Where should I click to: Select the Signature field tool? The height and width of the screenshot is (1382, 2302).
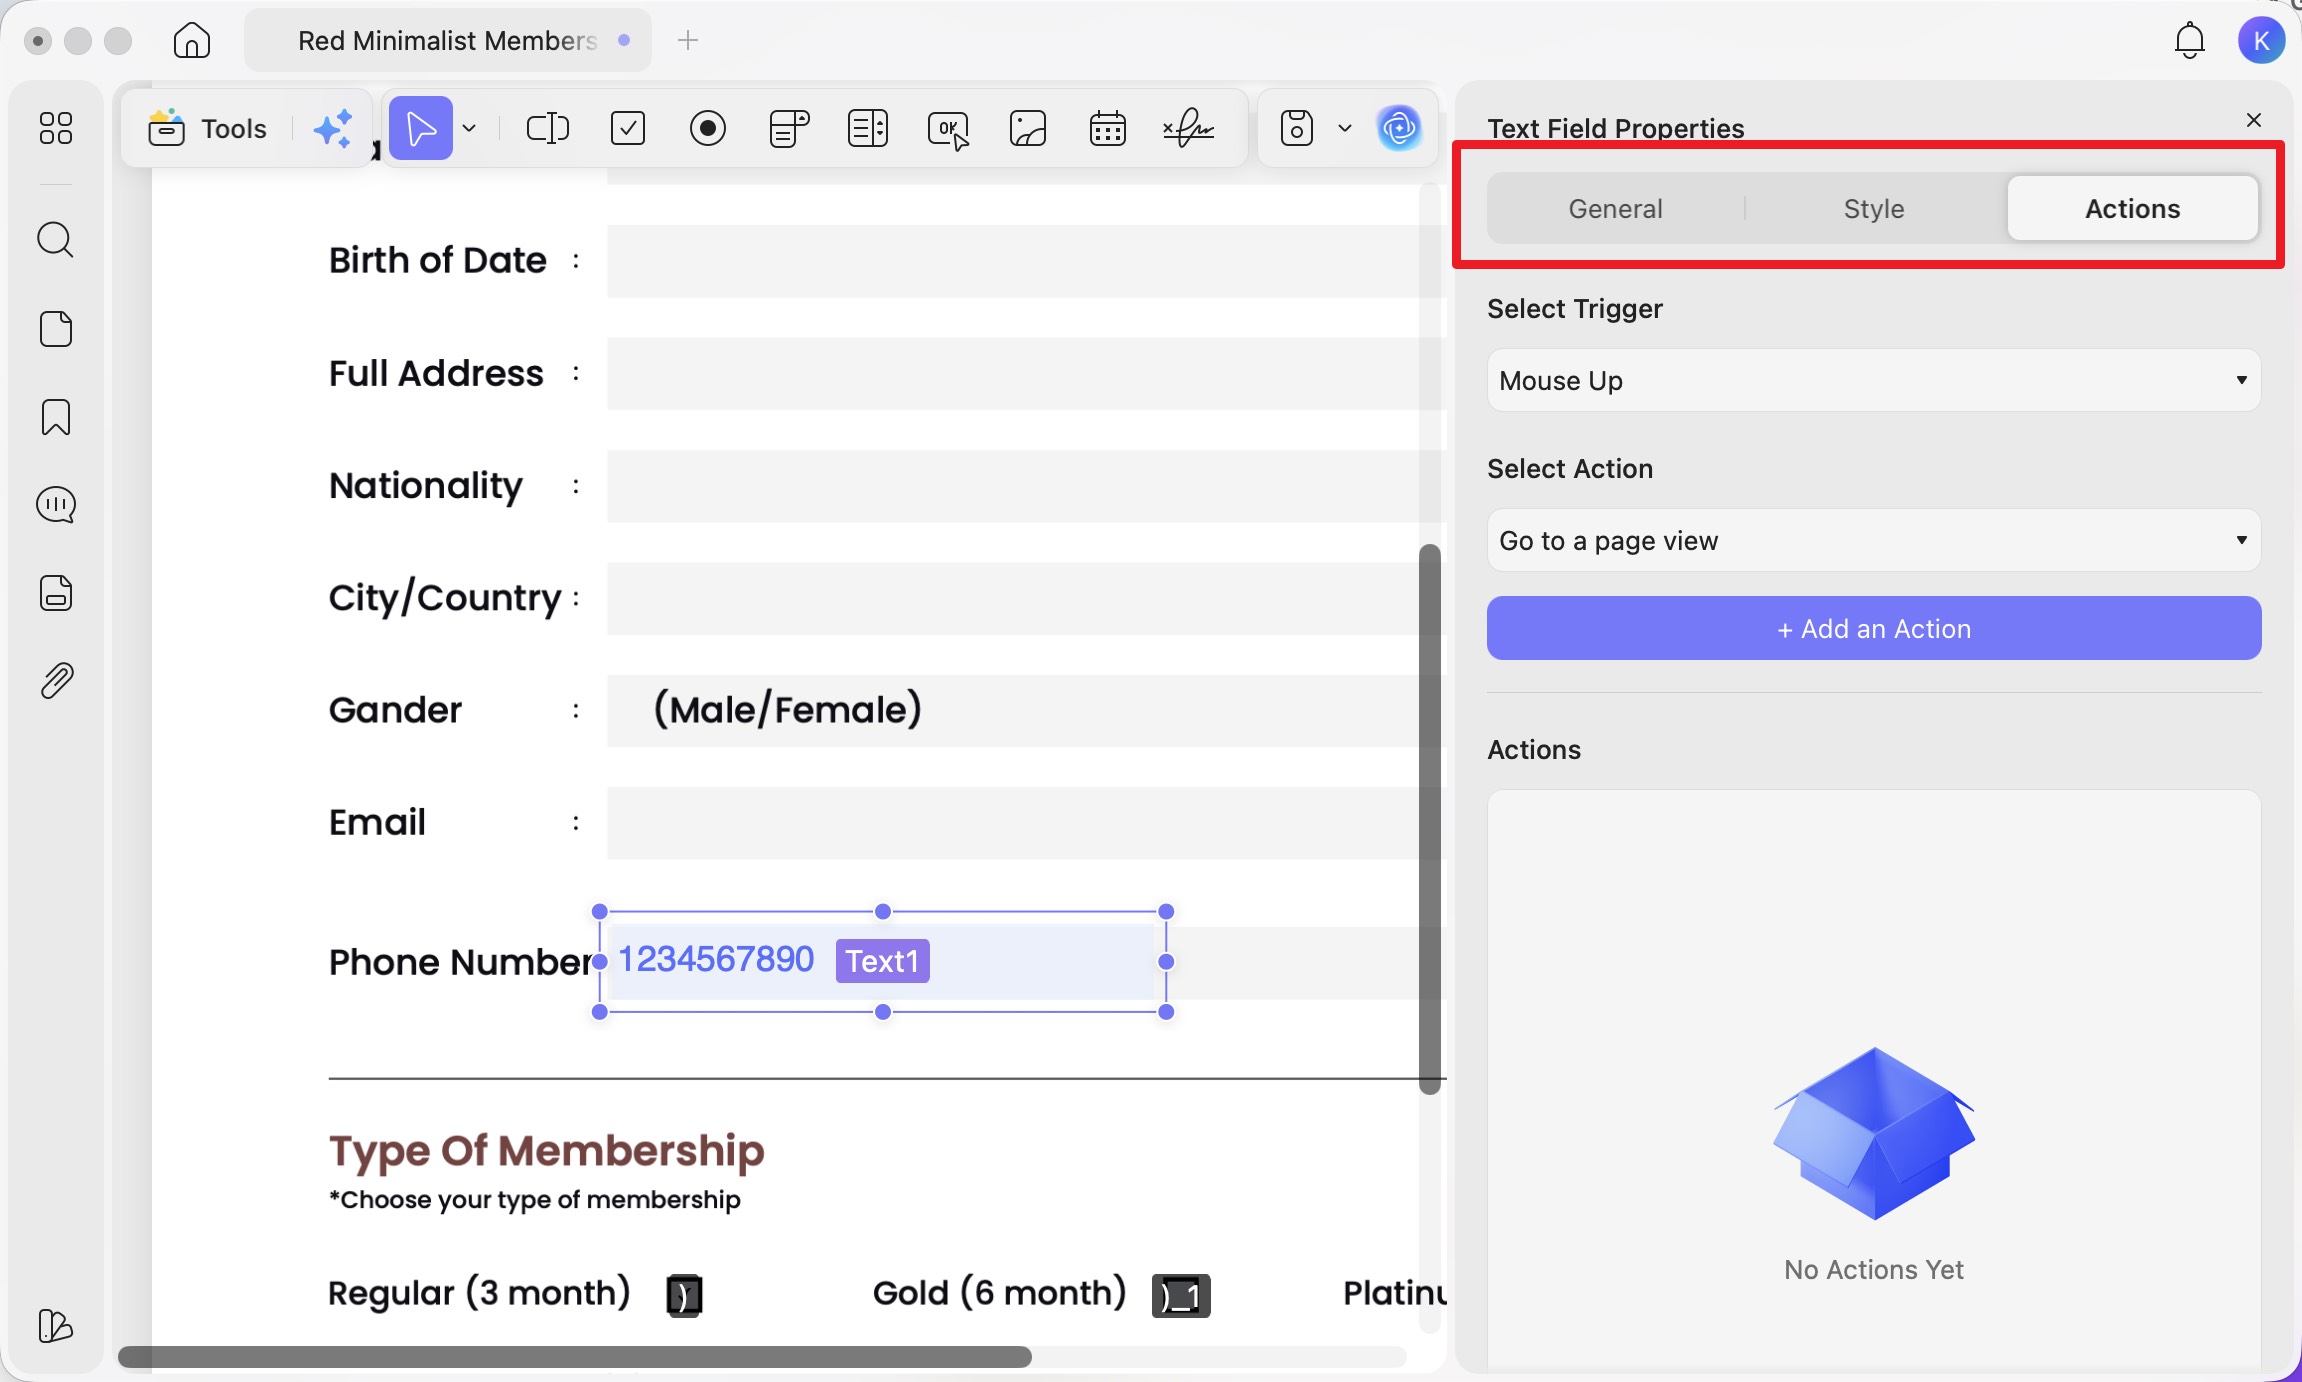point(1188,128)
